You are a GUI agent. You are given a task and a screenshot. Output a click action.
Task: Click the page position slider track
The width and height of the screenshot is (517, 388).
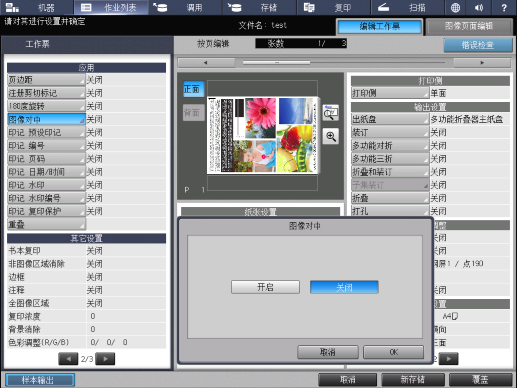(344, 62)
